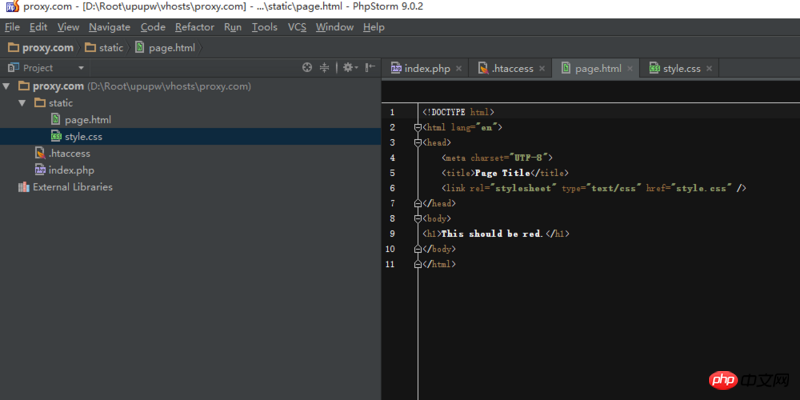Image resolution: width=800 pixels, height=400 pixels.
Task: Click External Libraries in project tree
Action: click(72, 187)
